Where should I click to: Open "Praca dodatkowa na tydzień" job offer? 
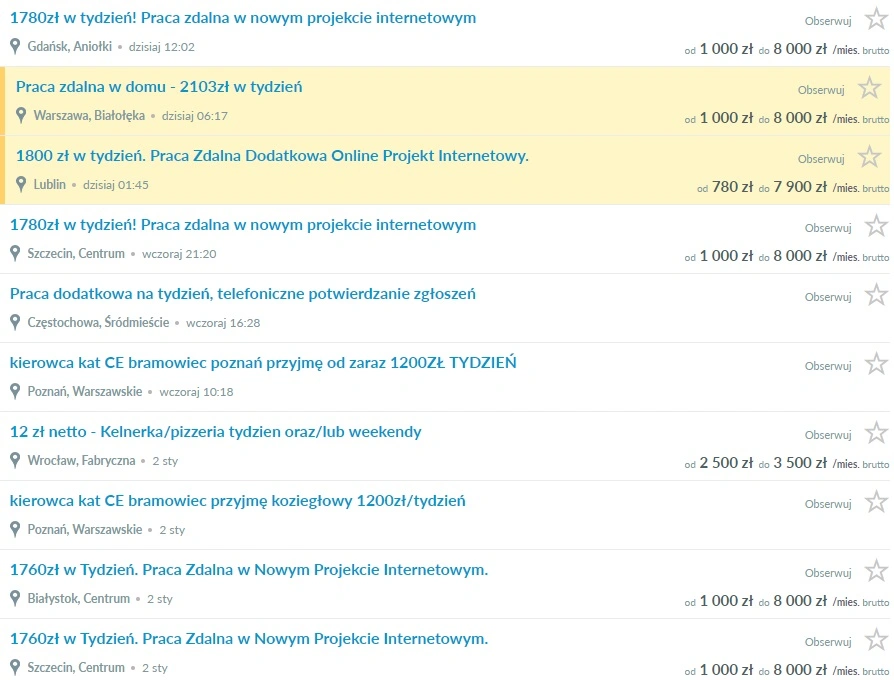pos(242,294)
